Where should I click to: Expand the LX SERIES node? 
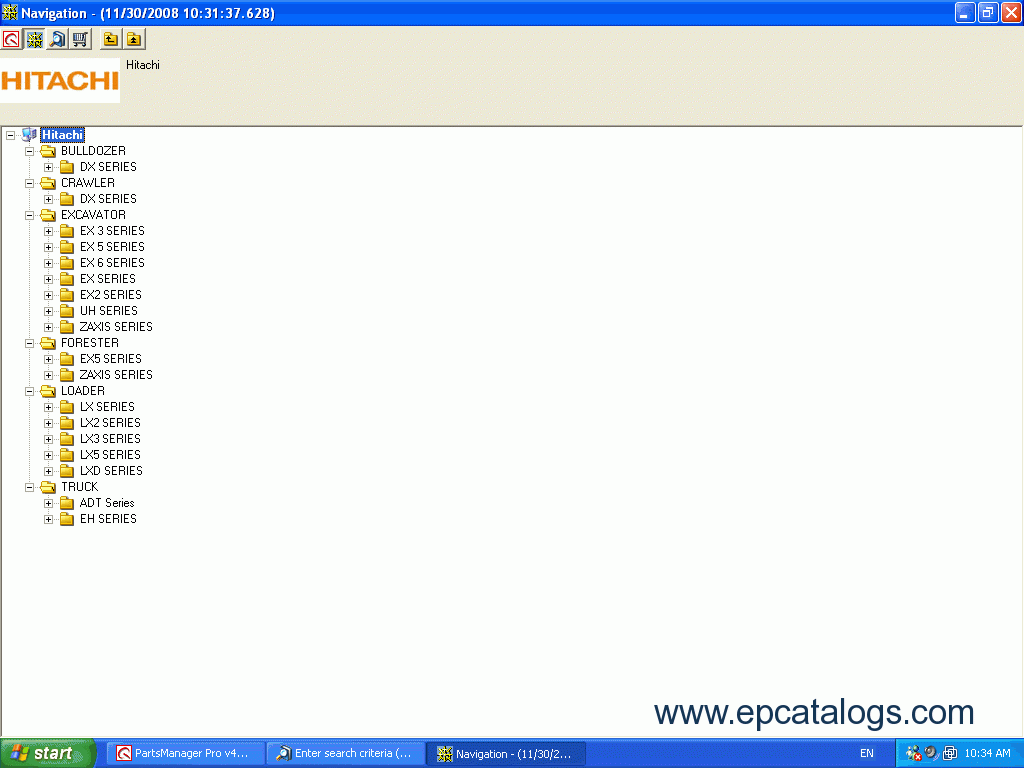click(x=48, y=408)
